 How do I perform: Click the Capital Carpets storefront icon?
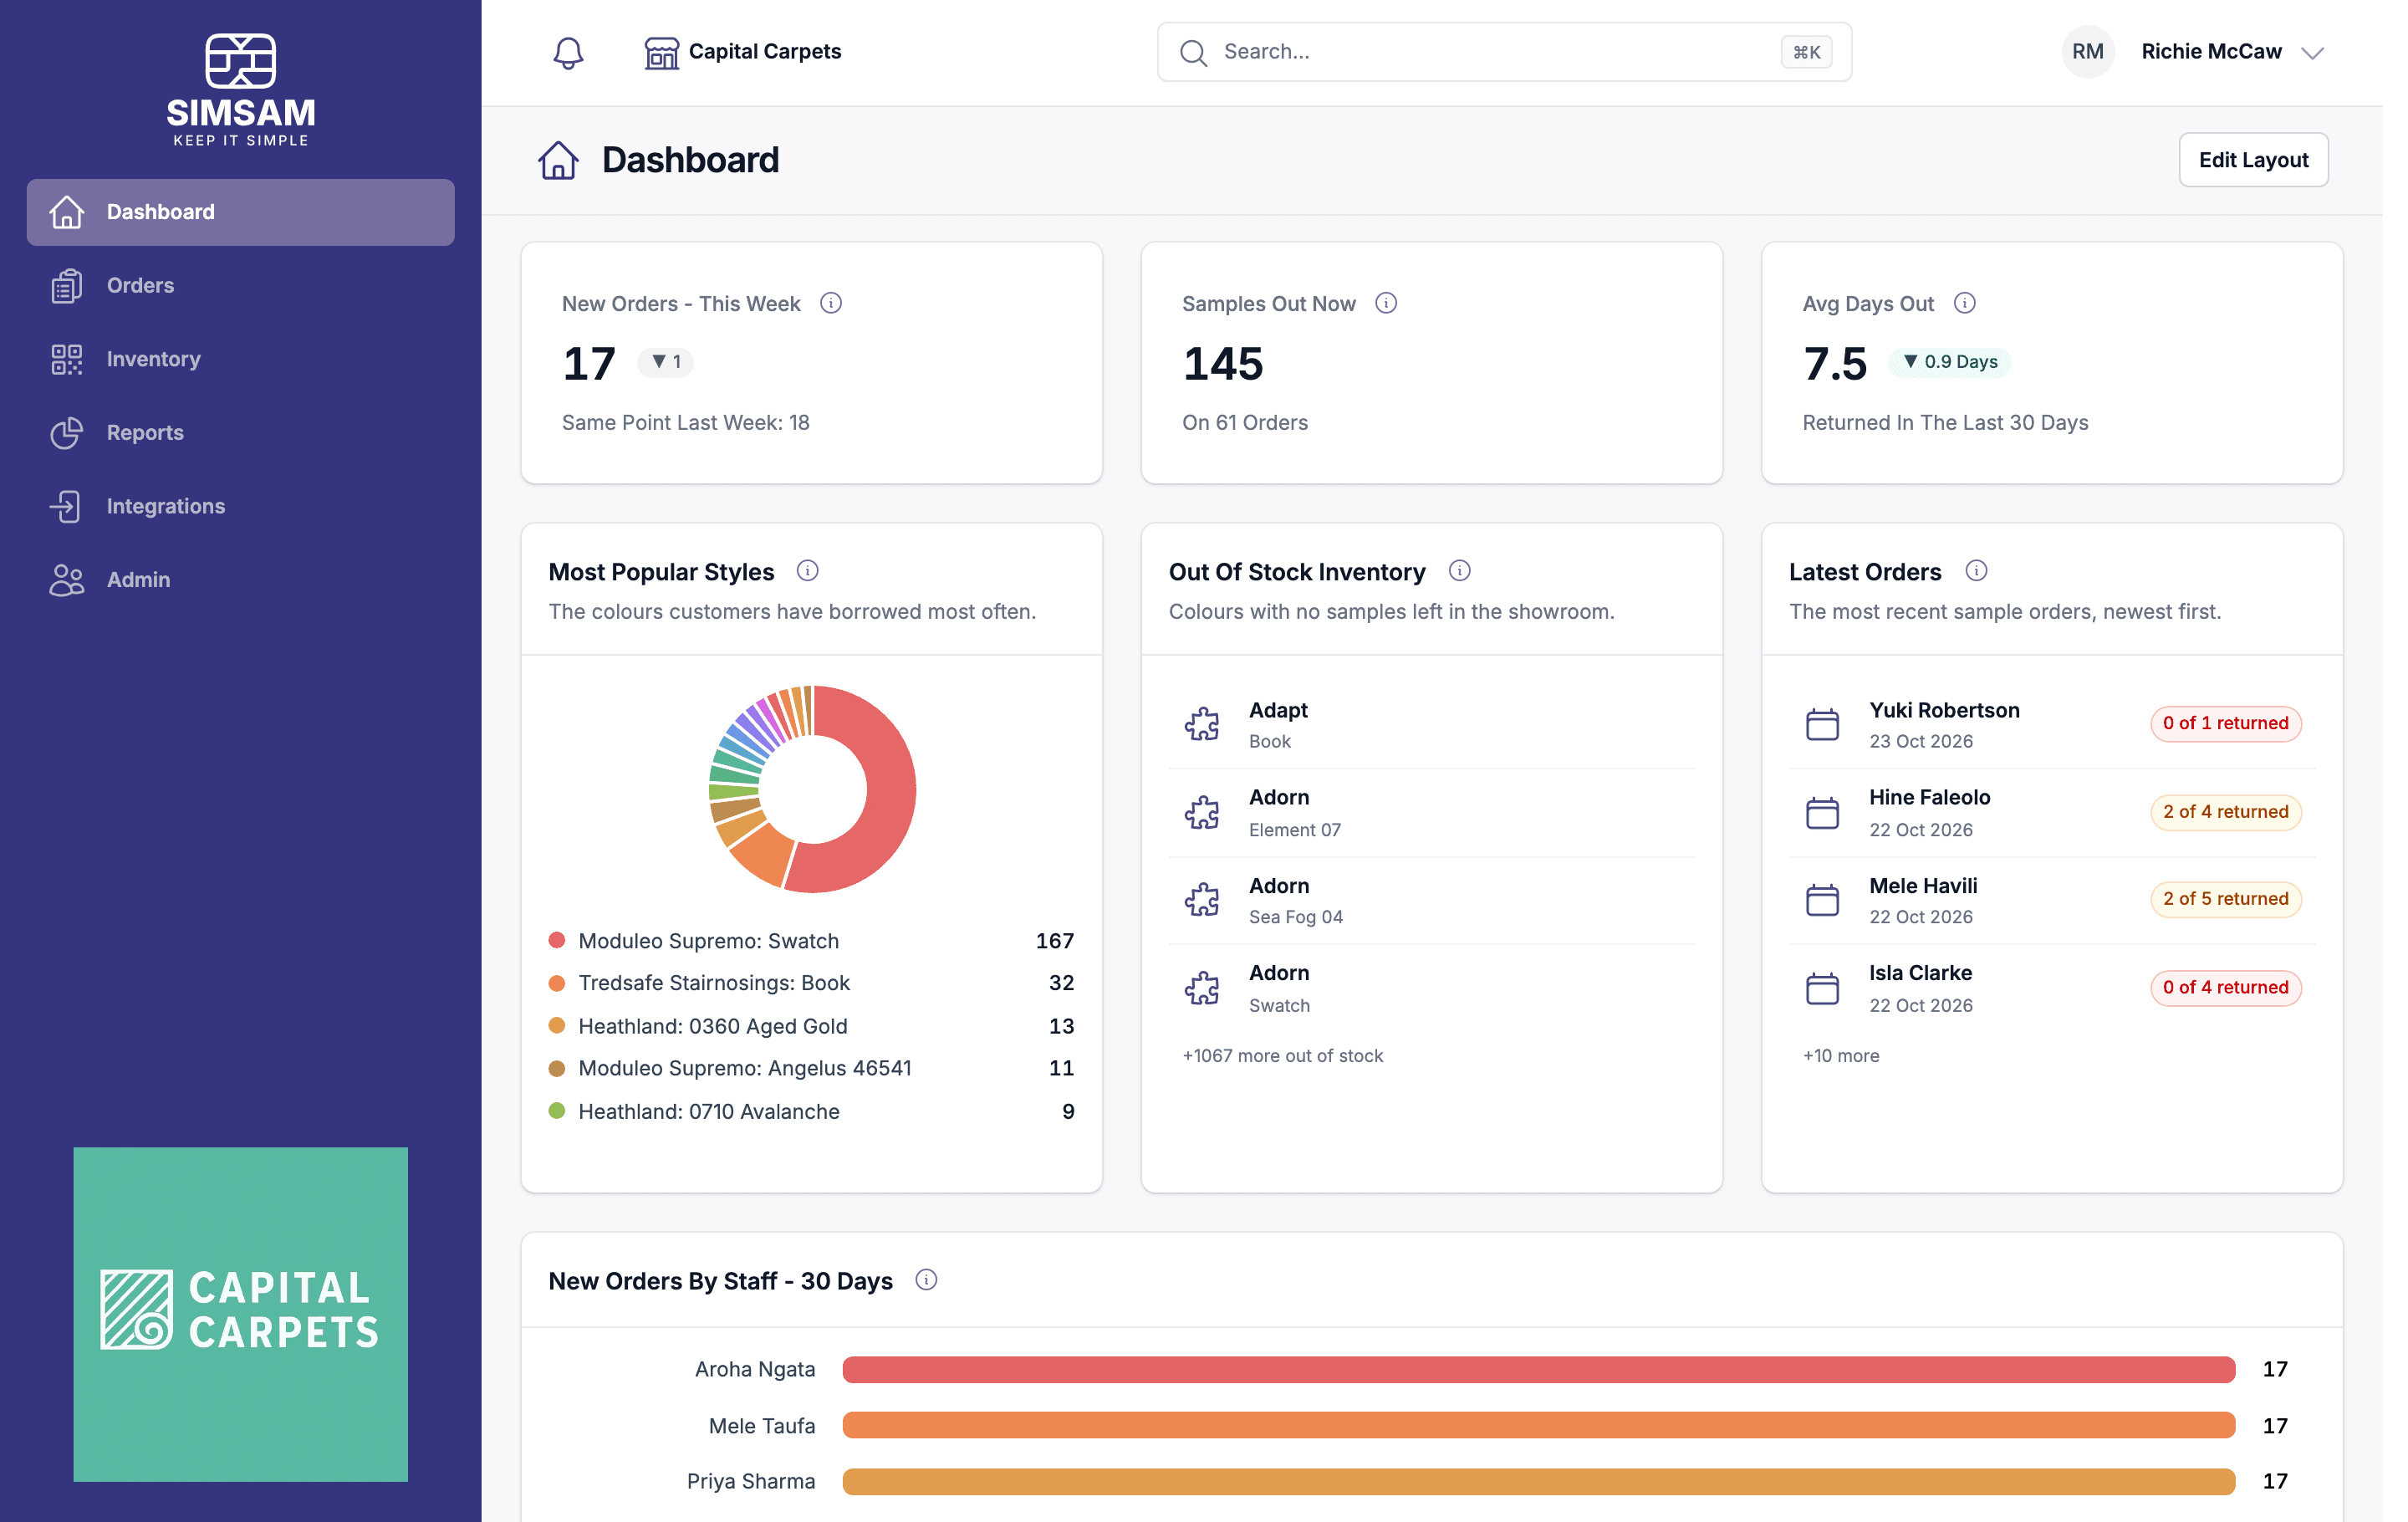tap(661, 53)
